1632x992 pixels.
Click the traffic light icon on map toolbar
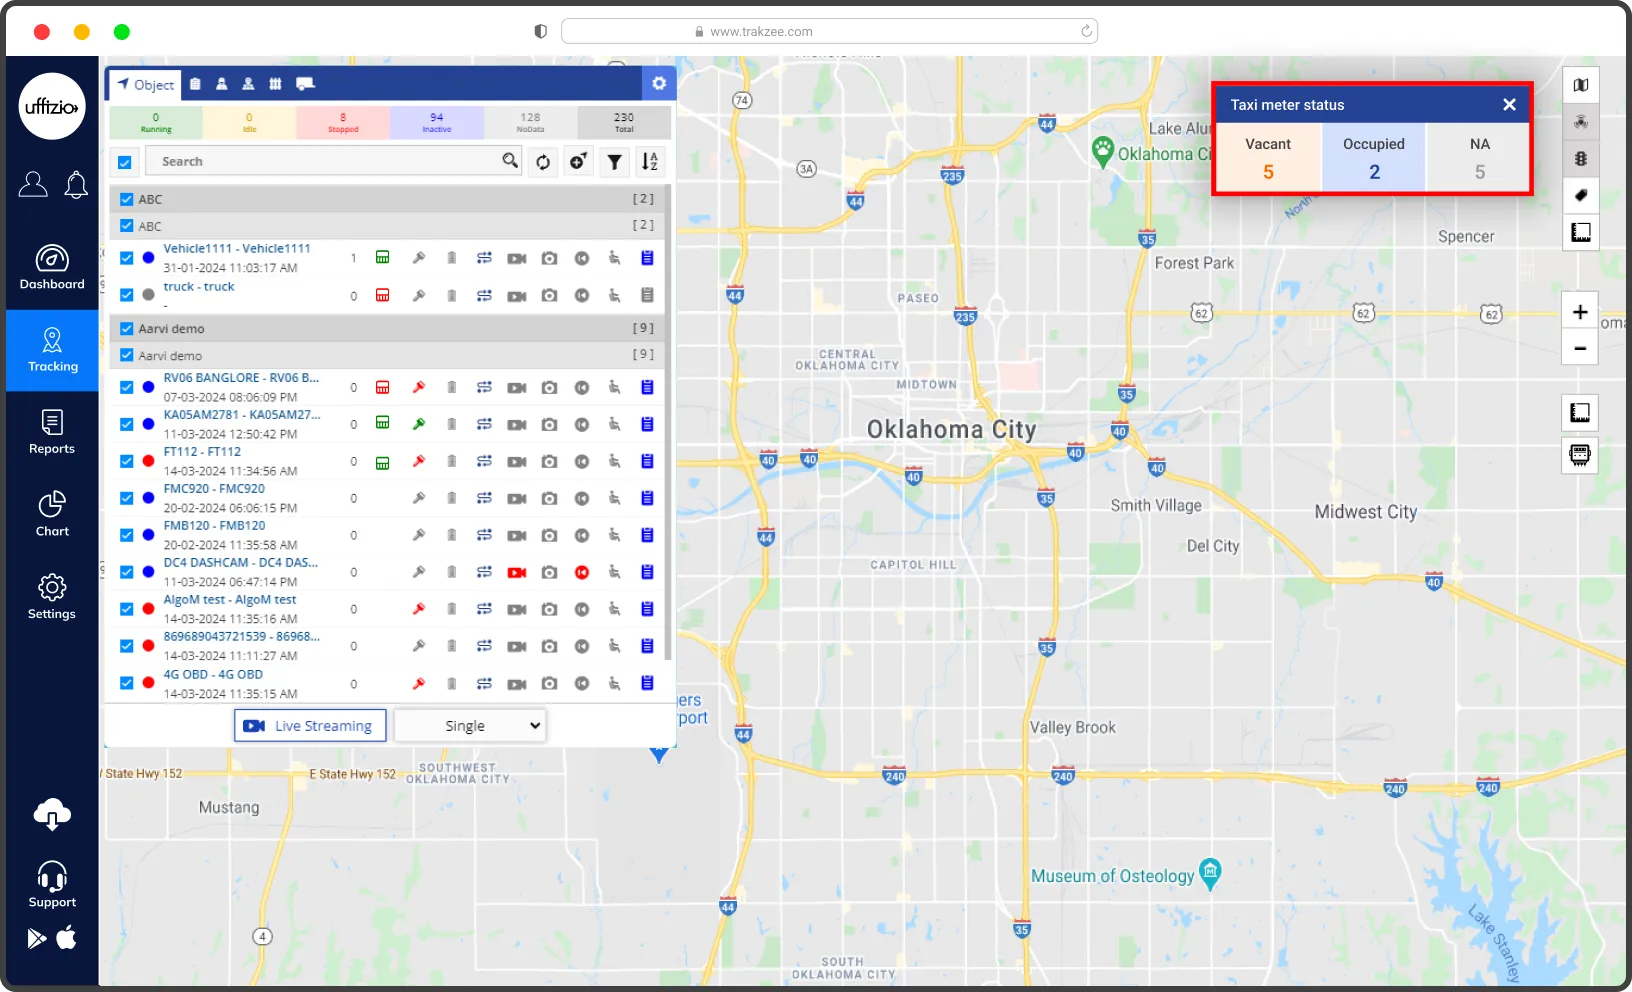tap(1581, 159)
